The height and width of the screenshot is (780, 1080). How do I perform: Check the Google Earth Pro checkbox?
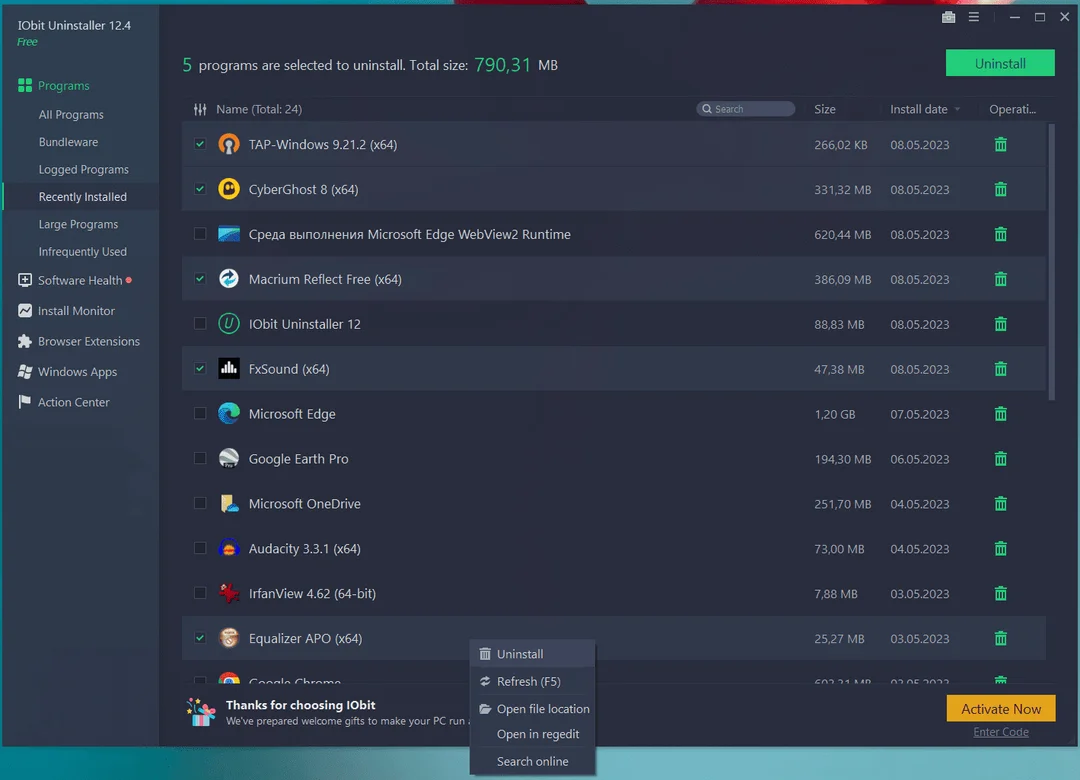click(200, 458)
